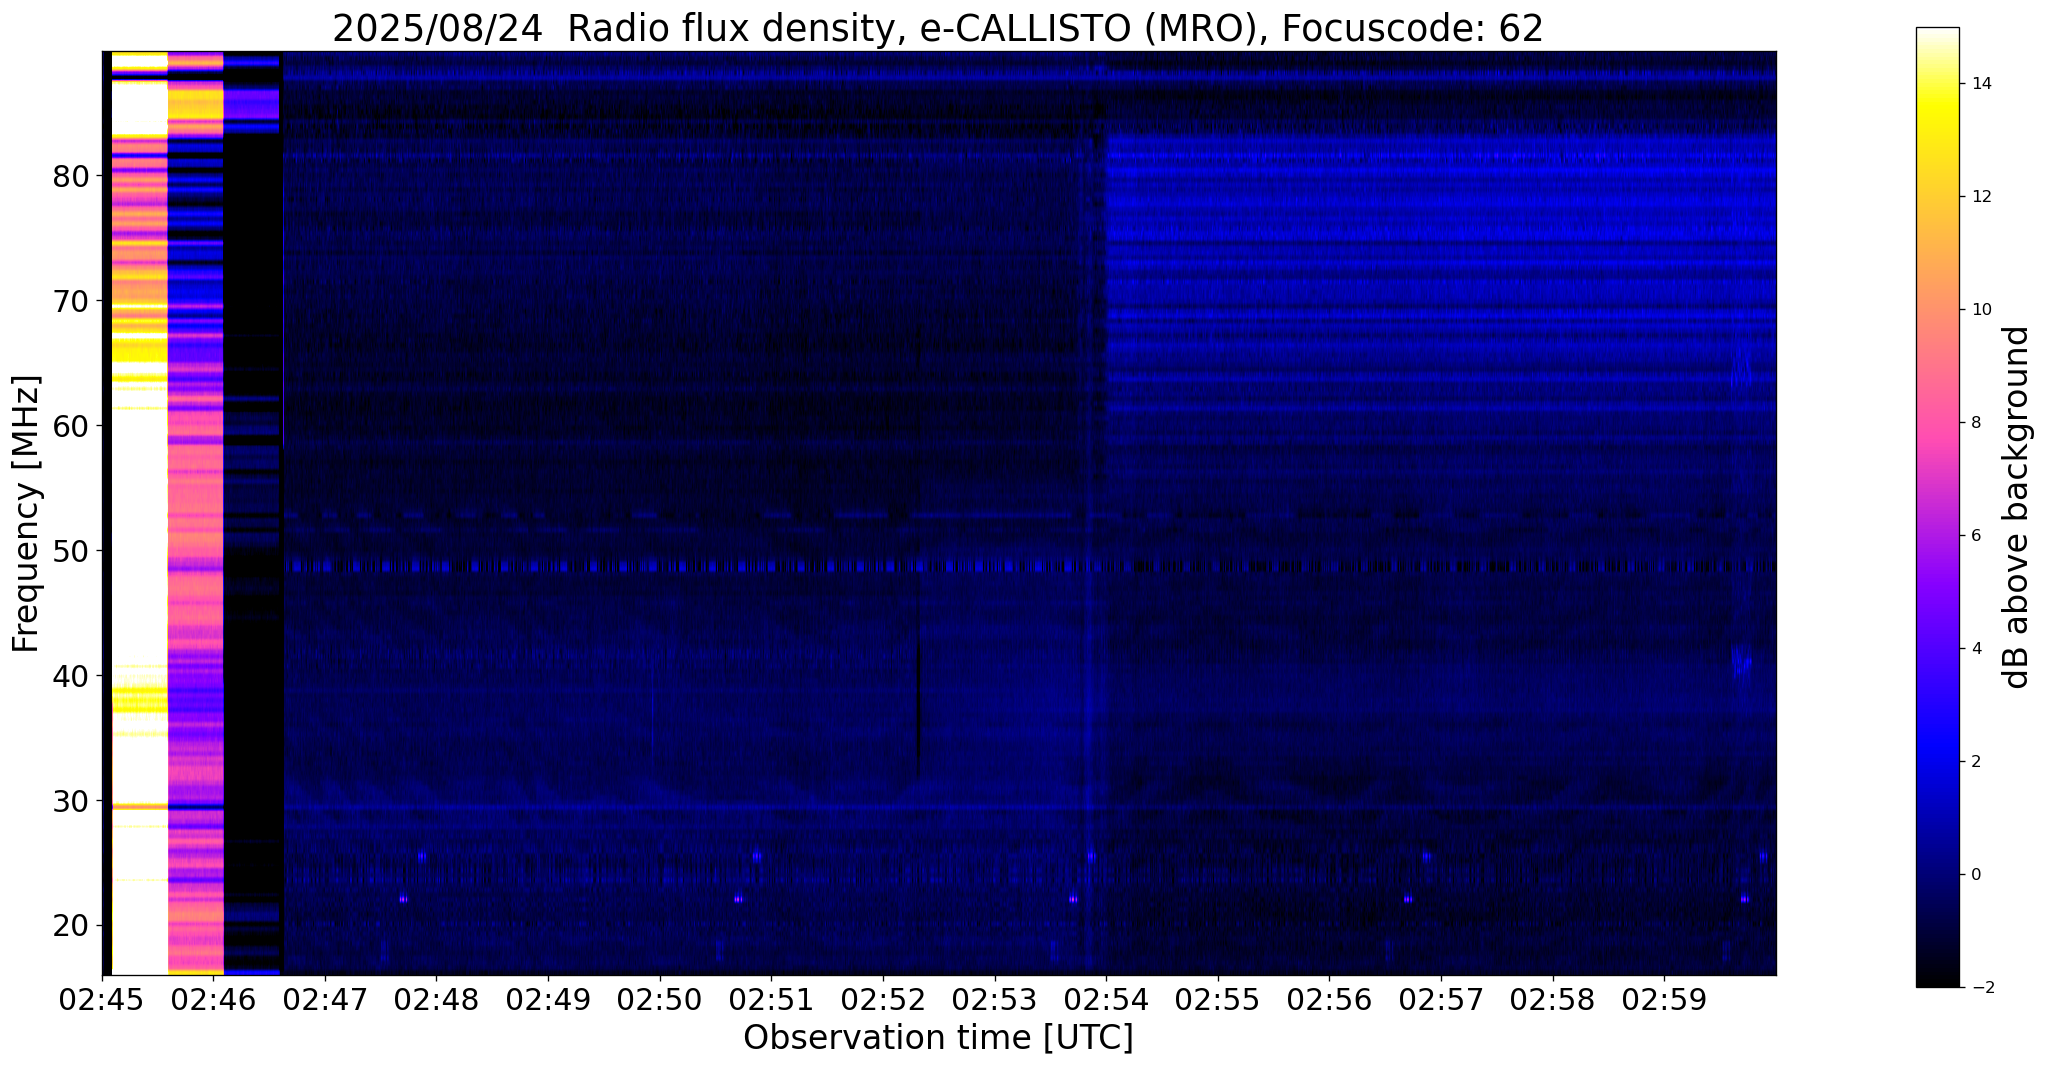
Task: Click the 50 MHz frequency tick label
Action: pos(71,551)
